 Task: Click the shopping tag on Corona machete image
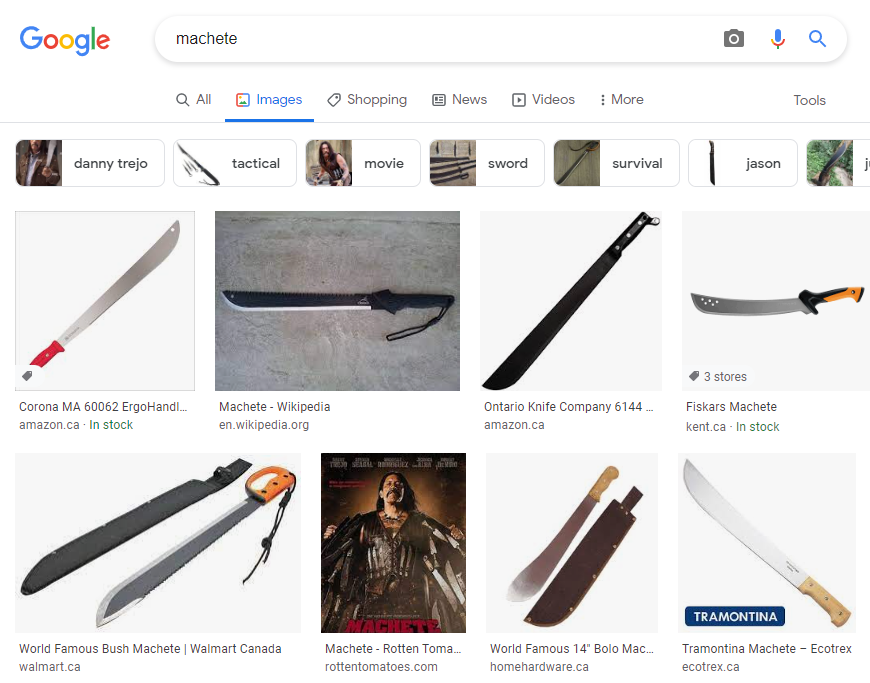27,376
